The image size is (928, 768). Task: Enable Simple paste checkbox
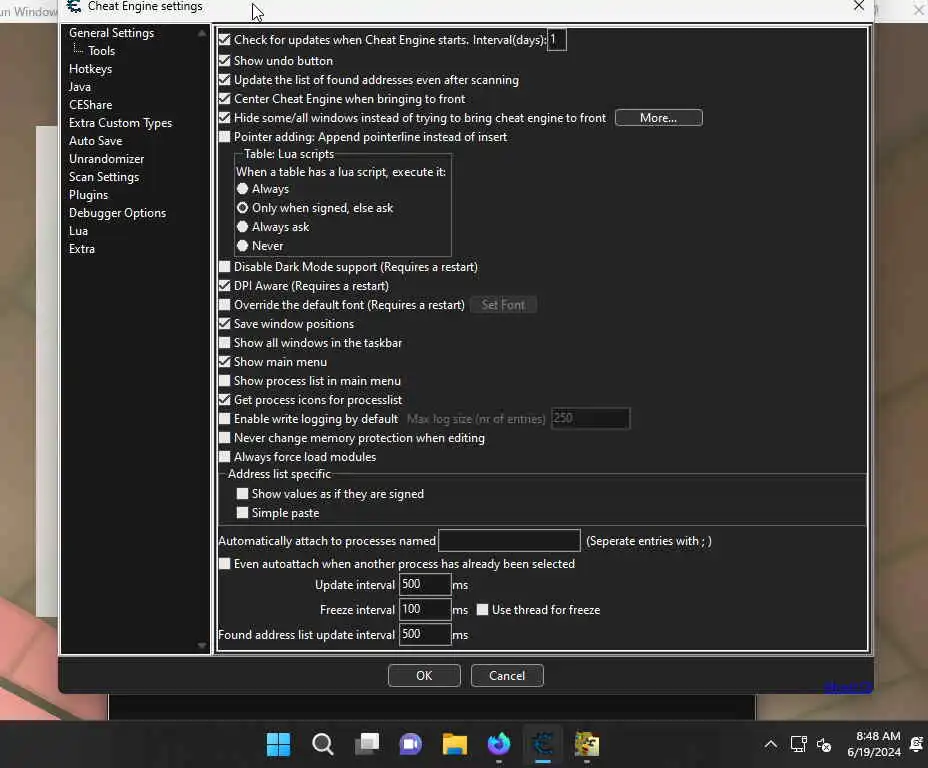(x=242, y=512)
